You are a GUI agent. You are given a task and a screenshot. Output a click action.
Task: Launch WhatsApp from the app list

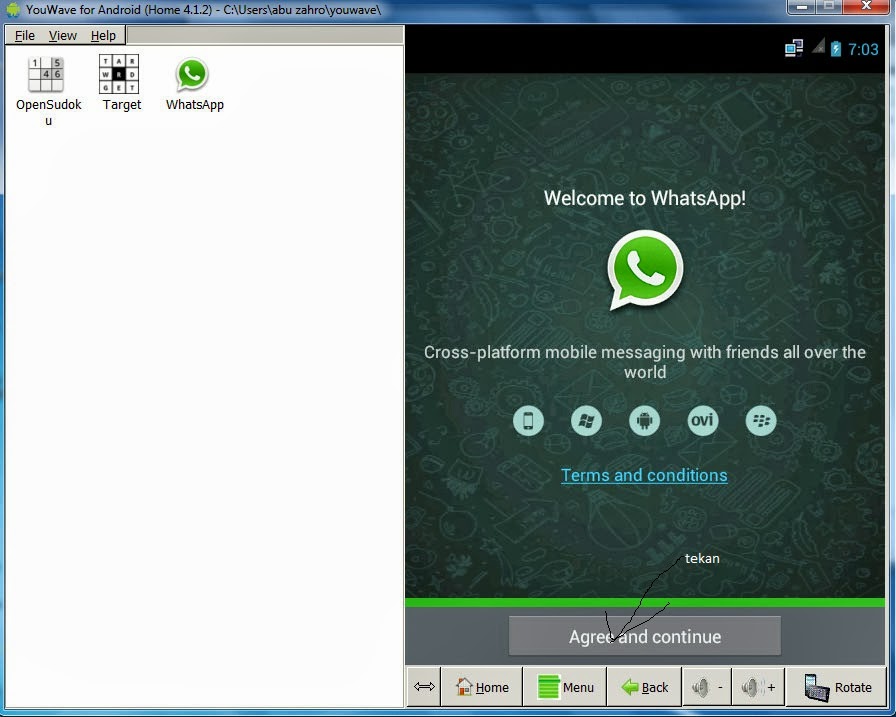pyautogui.click(x=191, y=74)
